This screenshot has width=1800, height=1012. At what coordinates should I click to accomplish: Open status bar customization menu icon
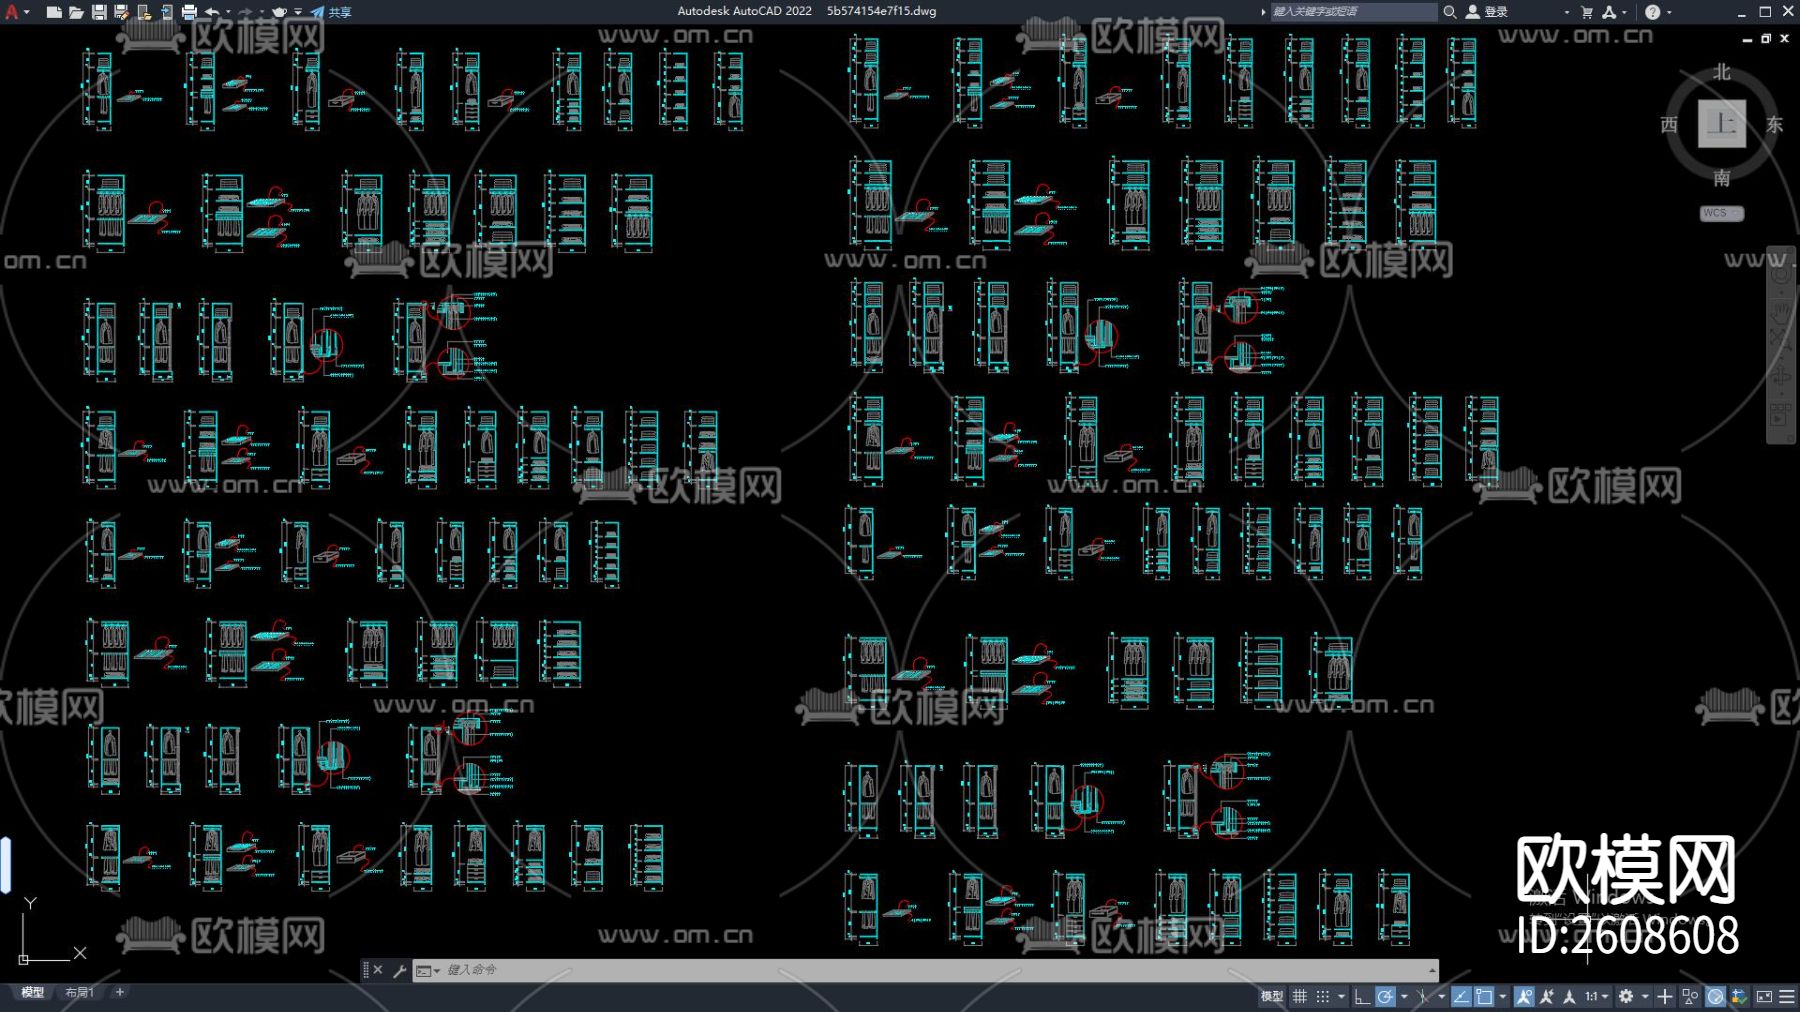(x=1787, y=996)
